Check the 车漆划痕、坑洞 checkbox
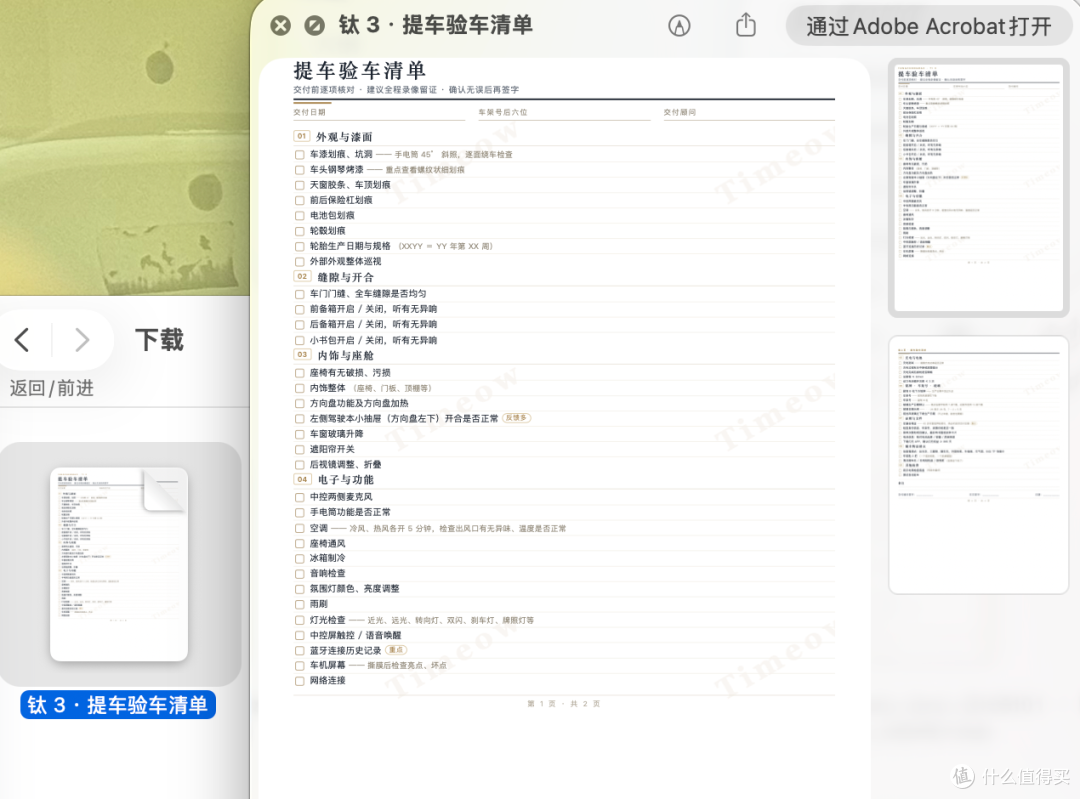This screenshot has height=799, width=1080. [300, 155]
